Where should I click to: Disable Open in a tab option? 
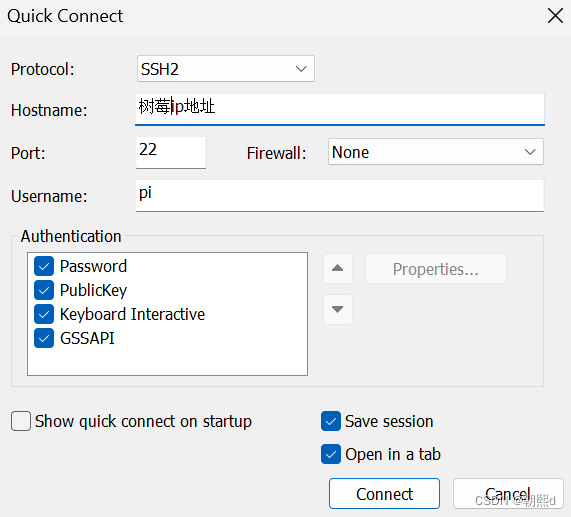(x=331, y=454)
